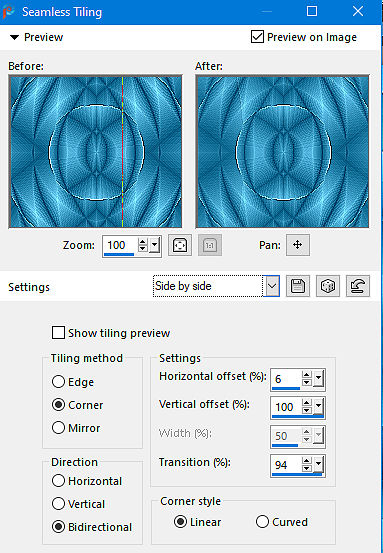Click the Reset to default arrow icon

[x=358, y=286]
